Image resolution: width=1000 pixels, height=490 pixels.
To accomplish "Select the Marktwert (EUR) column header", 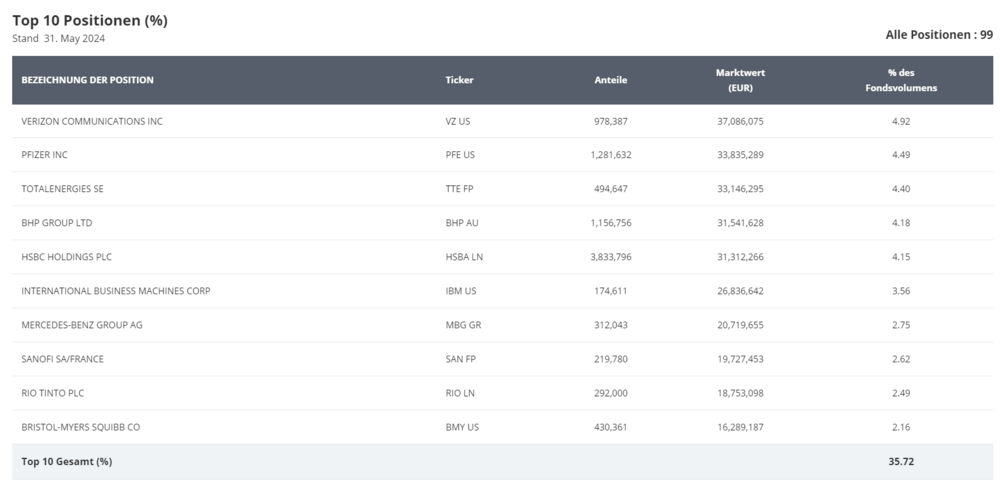I will [x=740, y=80].
